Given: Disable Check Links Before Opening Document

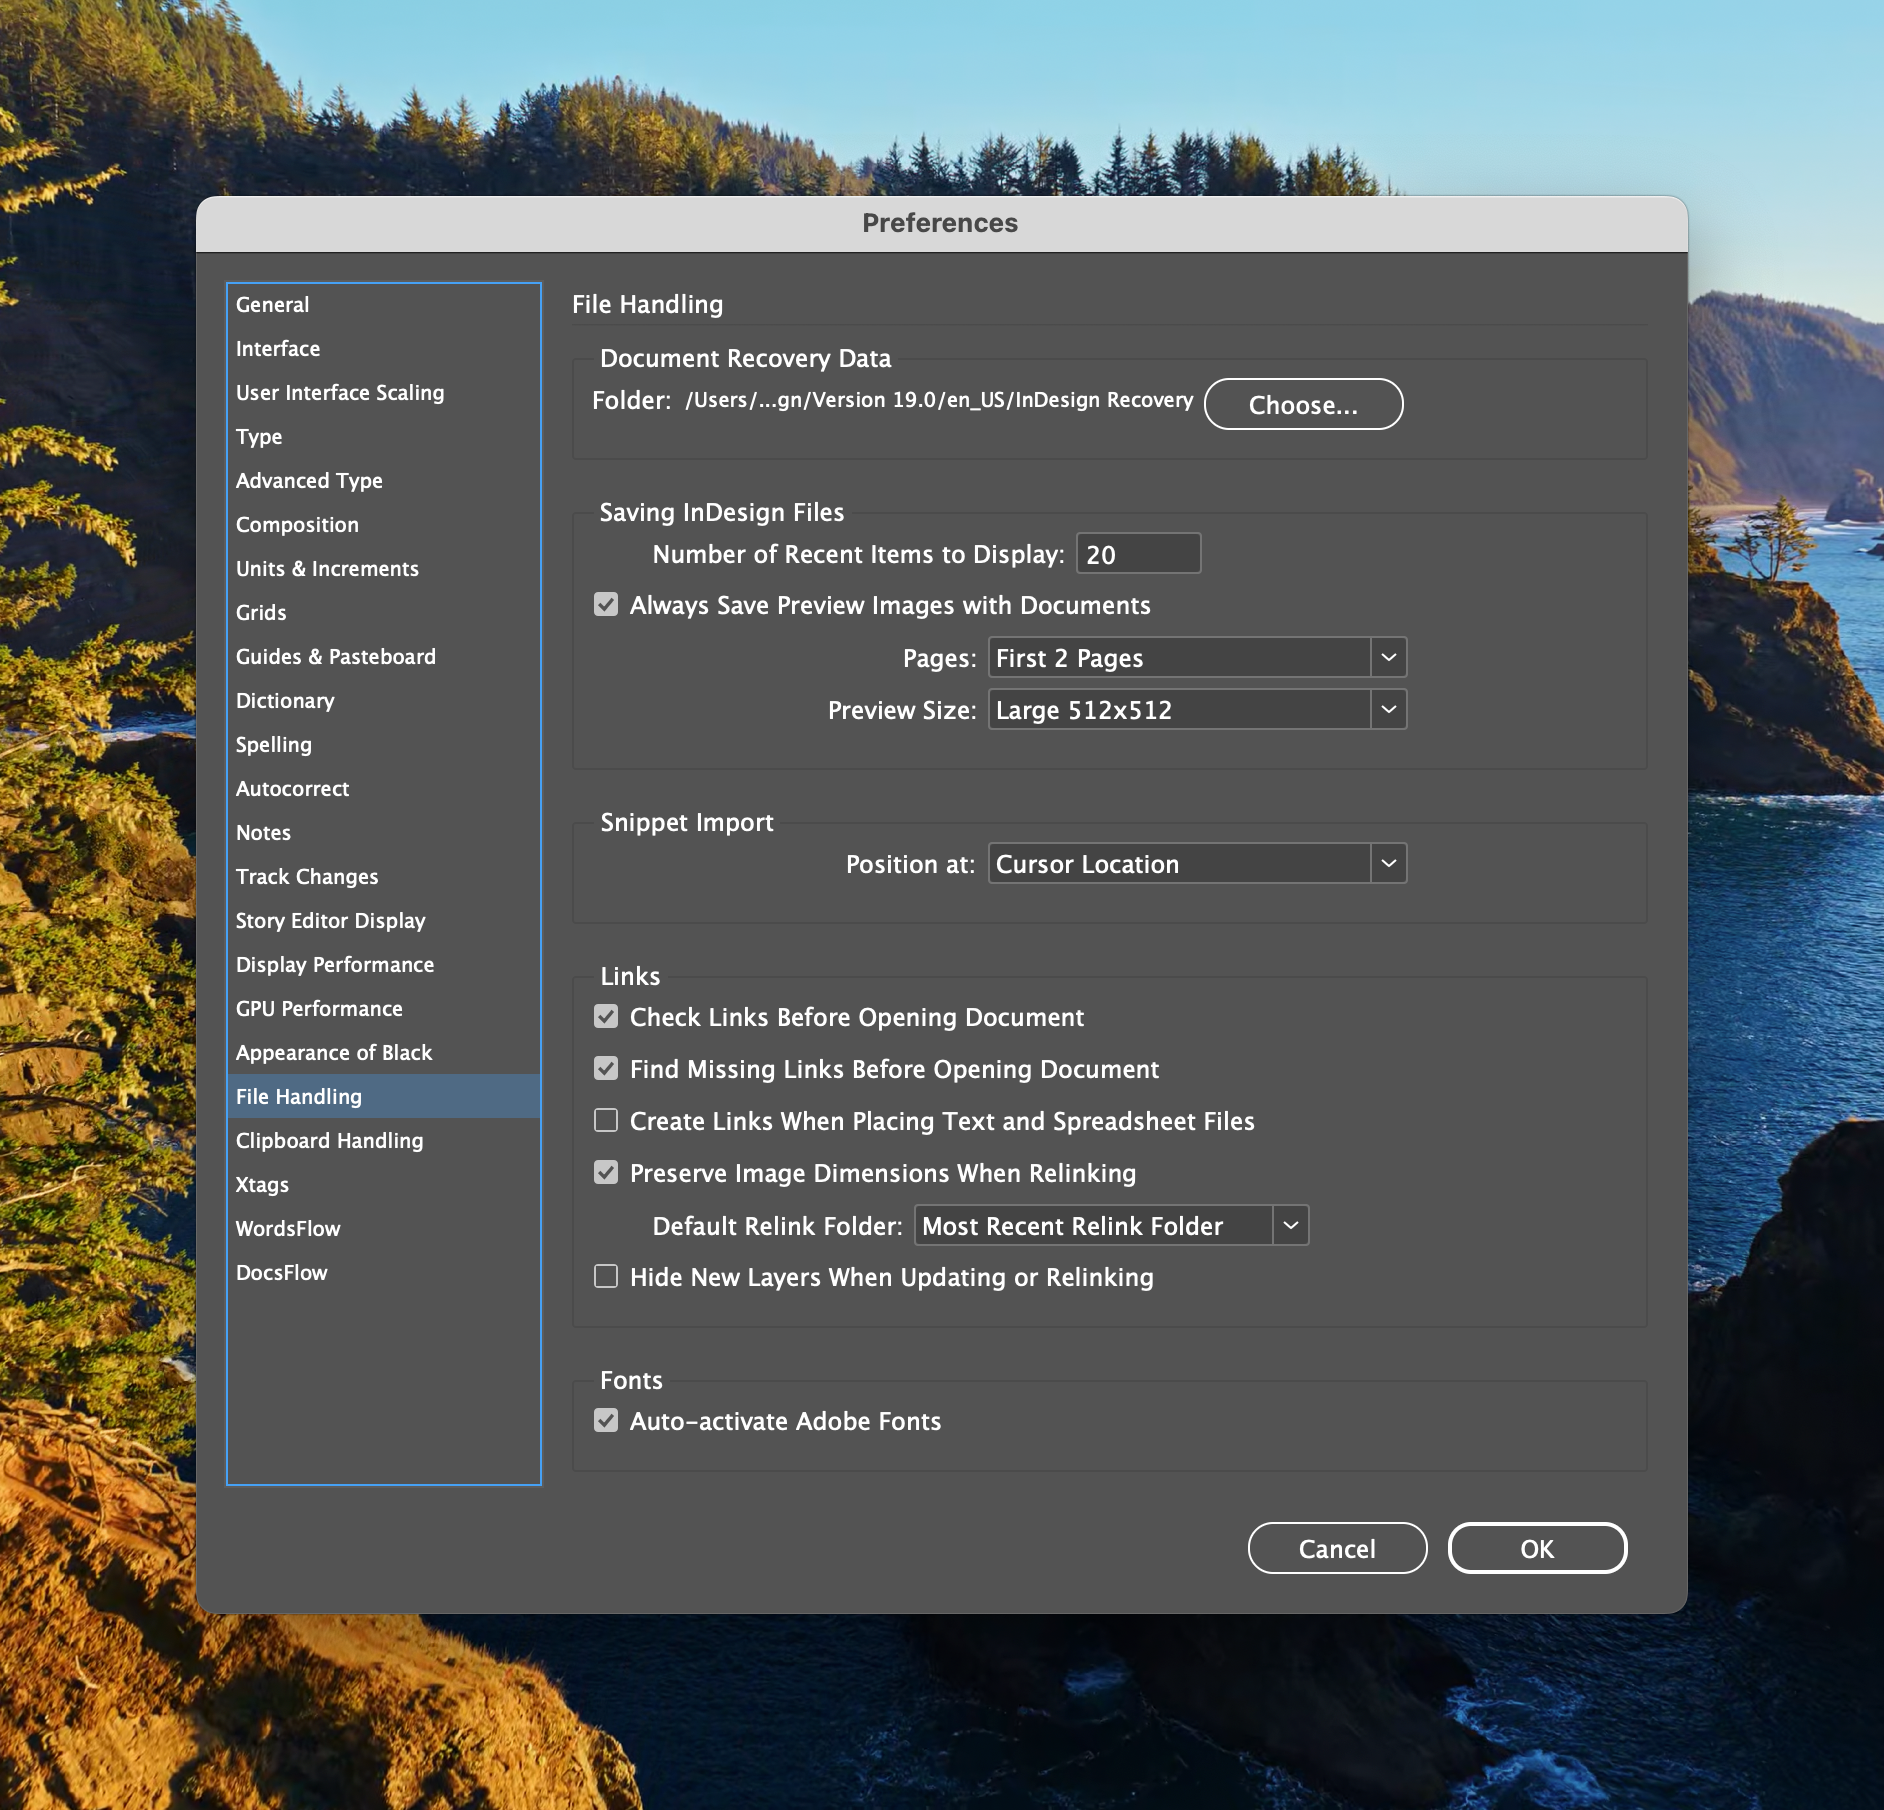Looking at the screenshot, I should tap(606, 1017).
